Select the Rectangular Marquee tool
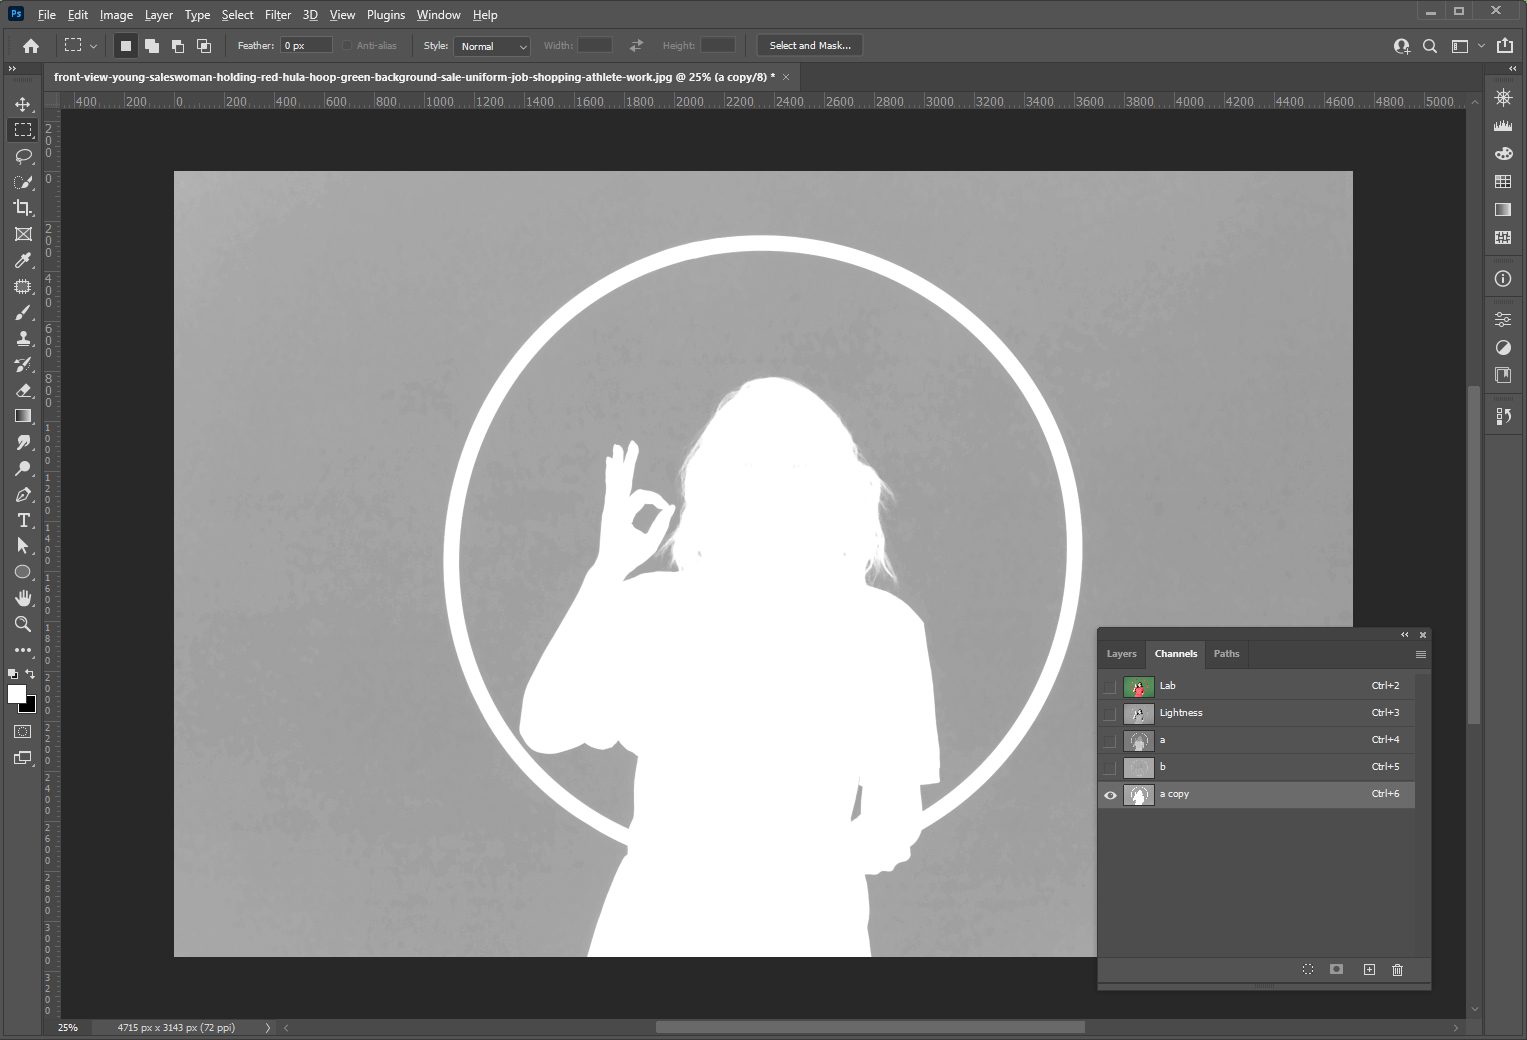The width and height of the screenshot is (1527, 1040). point(23,130)
